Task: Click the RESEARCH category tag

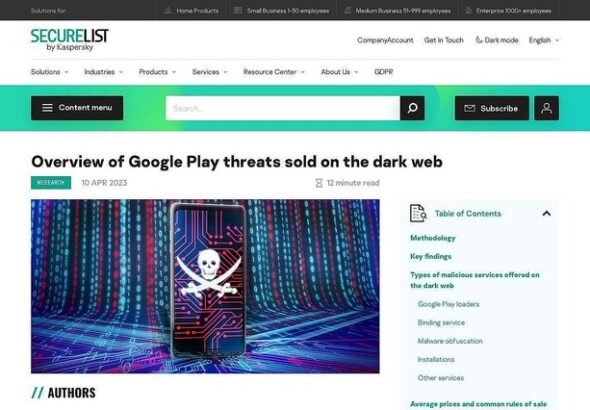Action: click(51, 183)
